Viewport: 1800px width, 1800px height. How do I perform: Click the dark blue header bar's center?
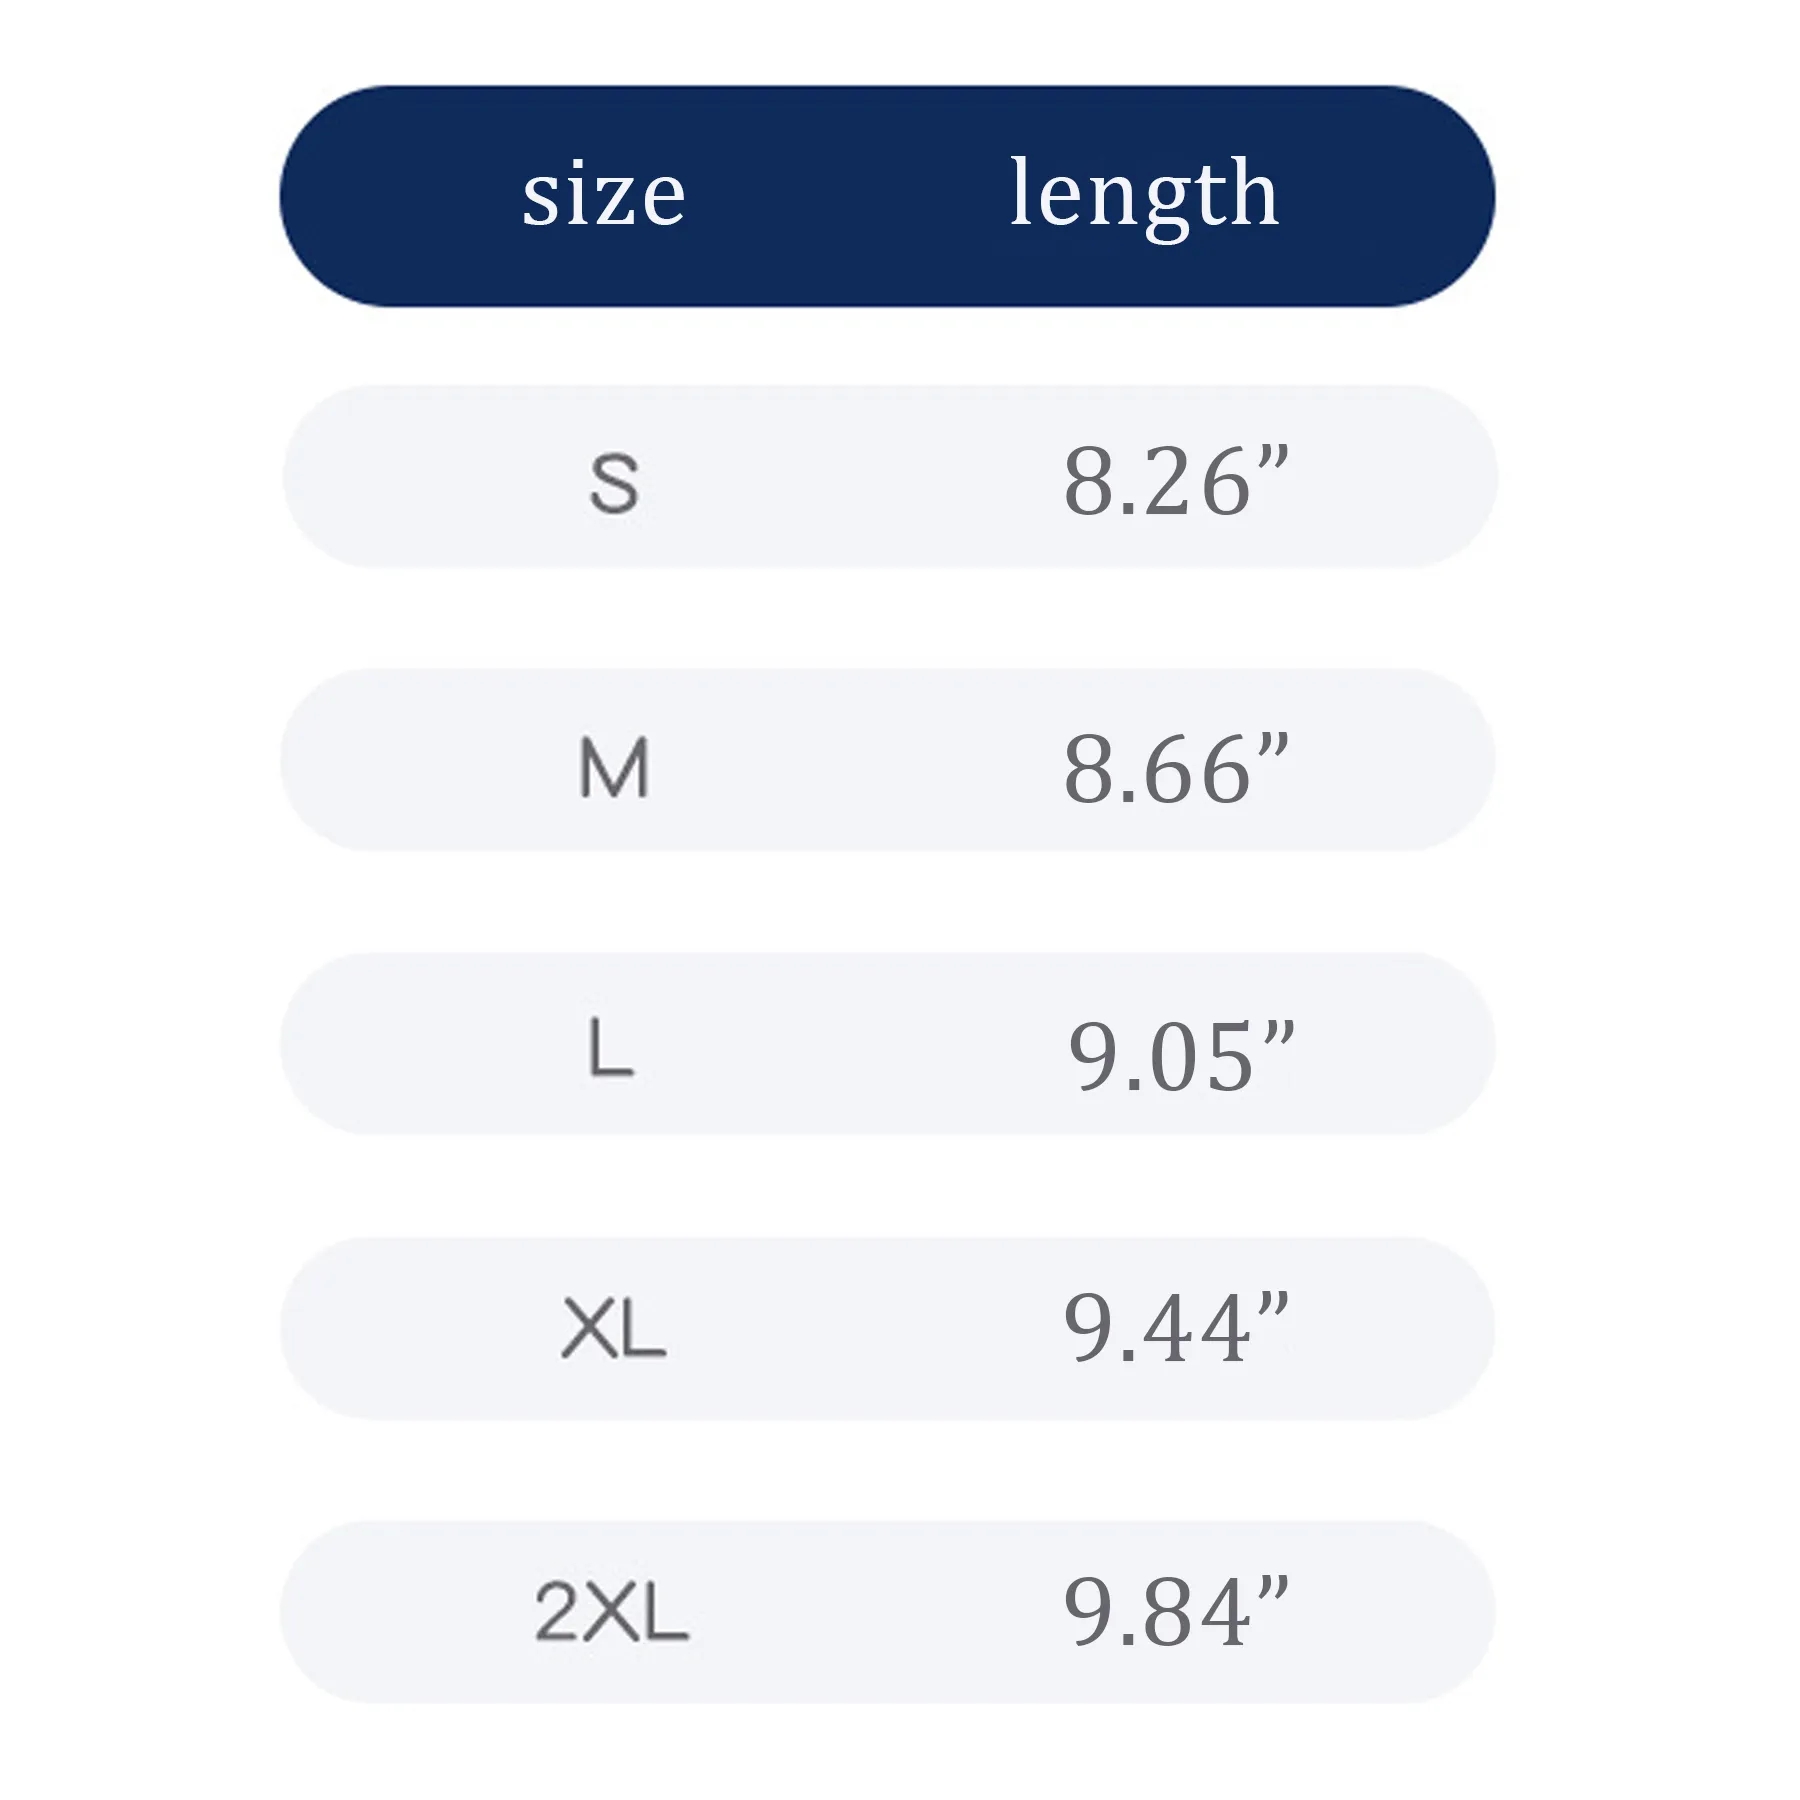pos(887,196)
